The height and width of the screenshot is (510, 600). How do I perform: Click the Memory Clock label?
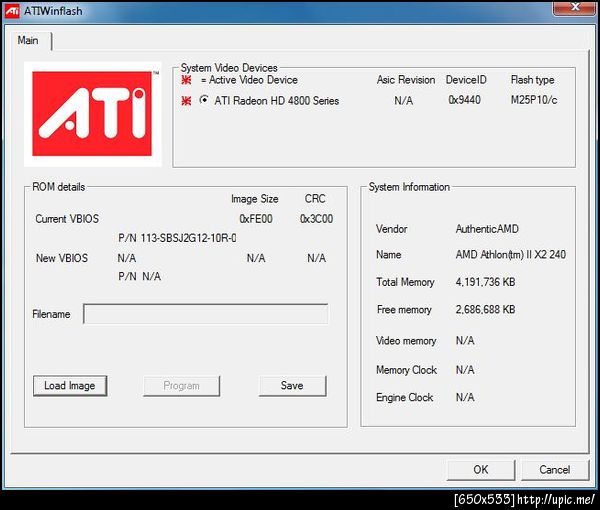406,370
